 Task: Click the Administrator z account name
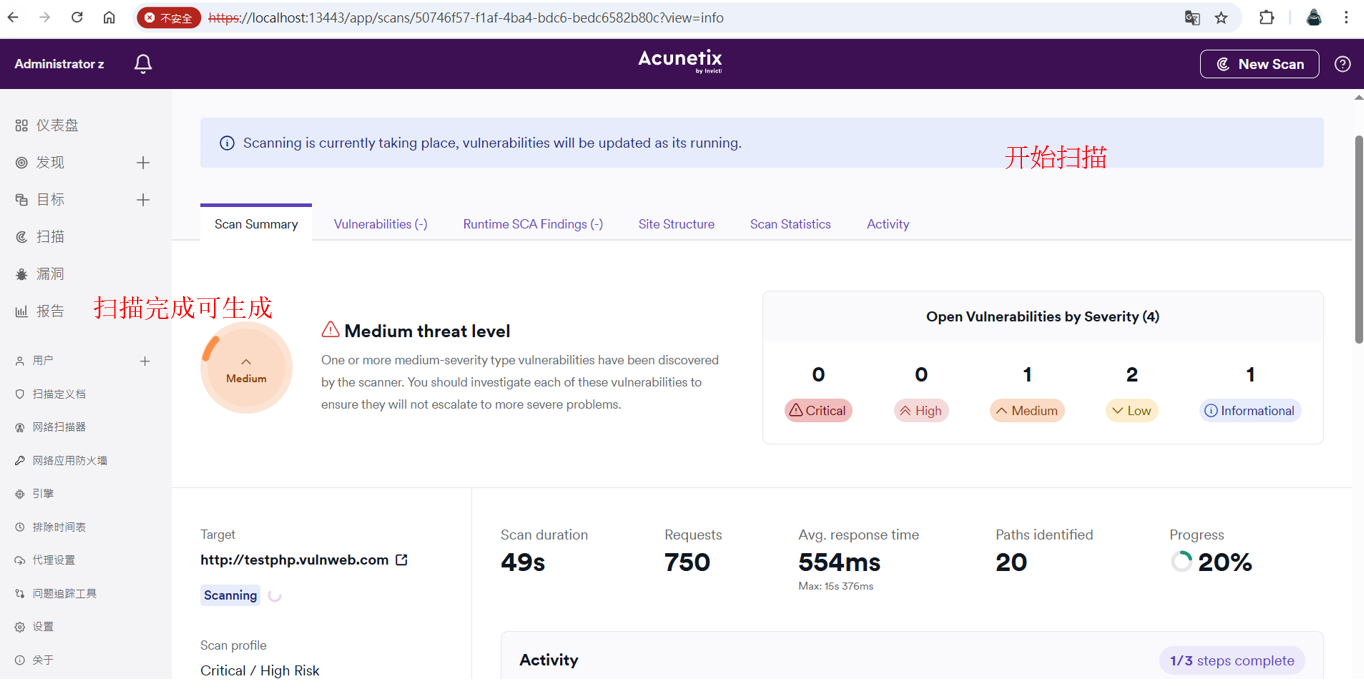[x=59, y=64]
